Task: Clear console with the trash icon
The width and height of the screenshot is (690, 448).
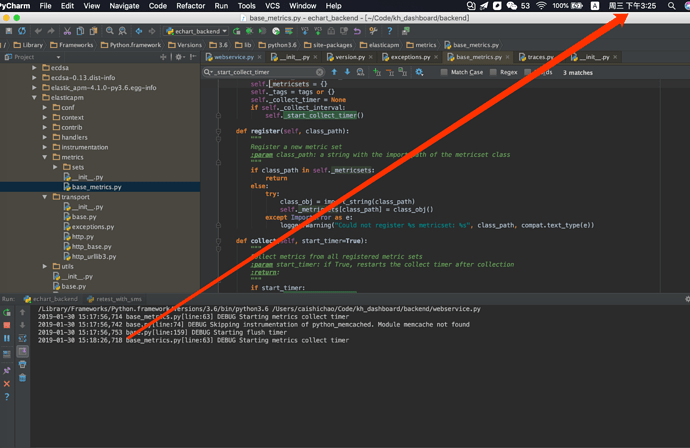Action: (x=22, y=378)
